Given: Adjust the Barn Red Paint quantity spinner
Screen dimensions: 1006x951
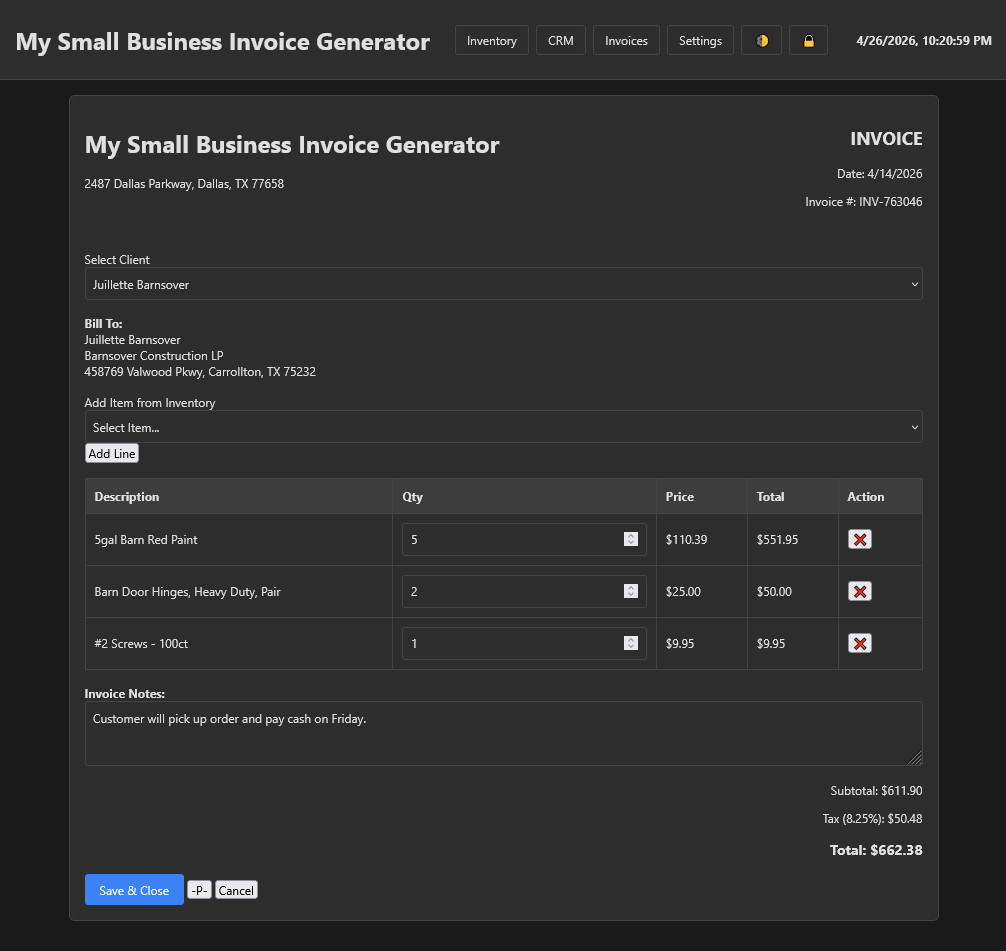Looking at the screenshot, I should (631, 540).
